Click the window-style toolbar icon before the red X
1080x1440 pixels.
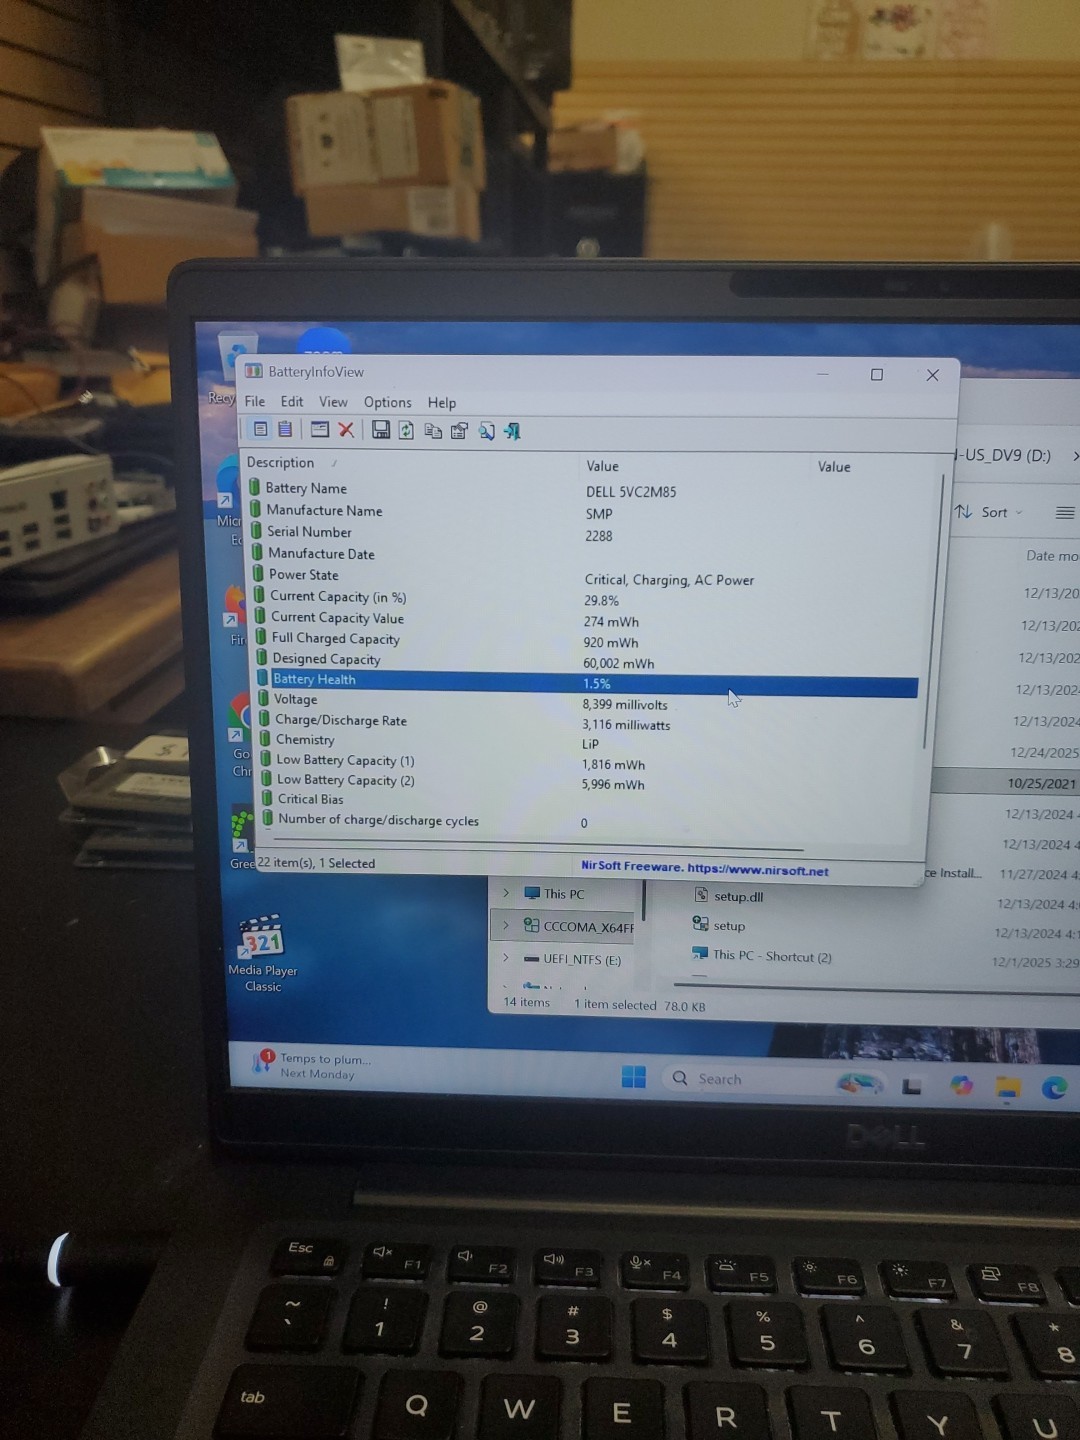(x=320, y=430)
